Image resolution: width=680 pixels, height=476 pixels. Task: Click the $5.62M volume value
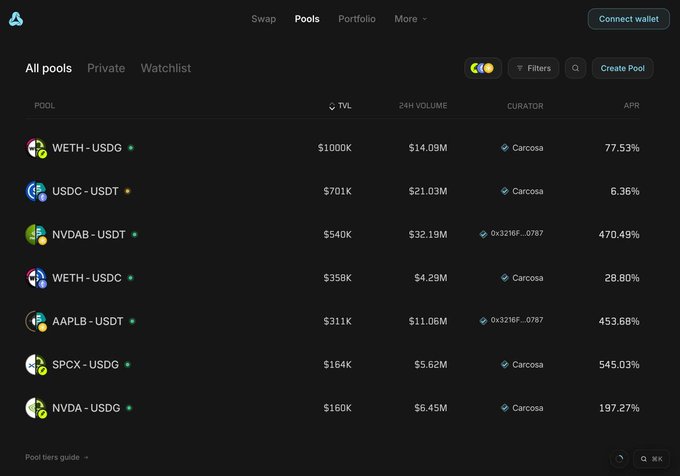(x=431, y=365)
